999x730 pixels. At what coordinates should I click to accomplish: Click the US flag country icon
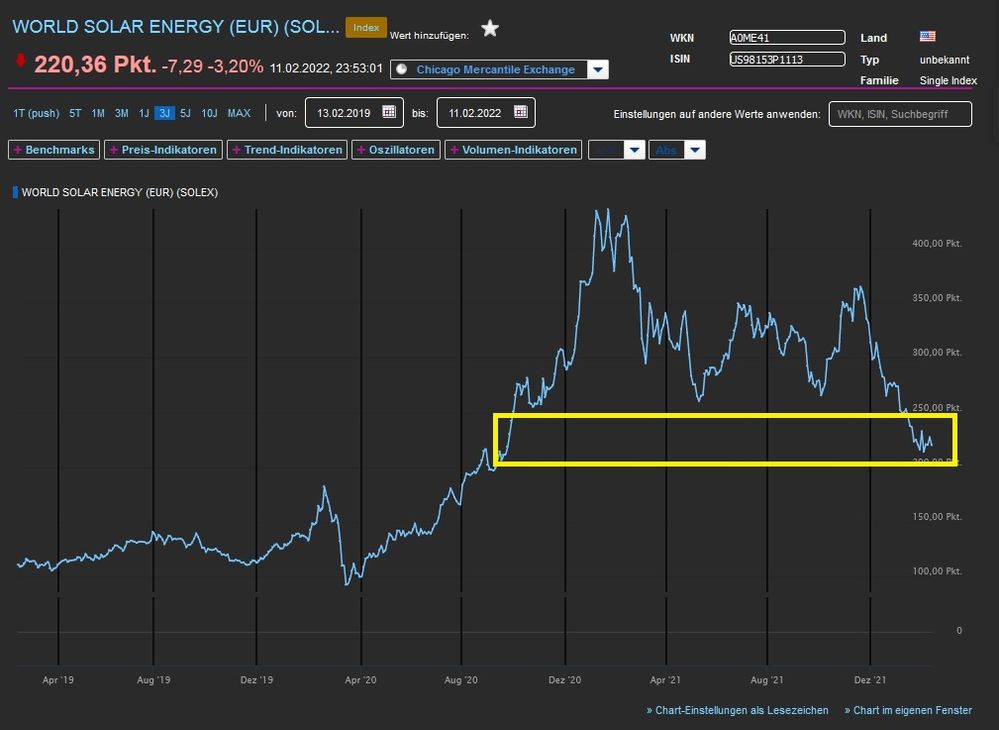928,37
